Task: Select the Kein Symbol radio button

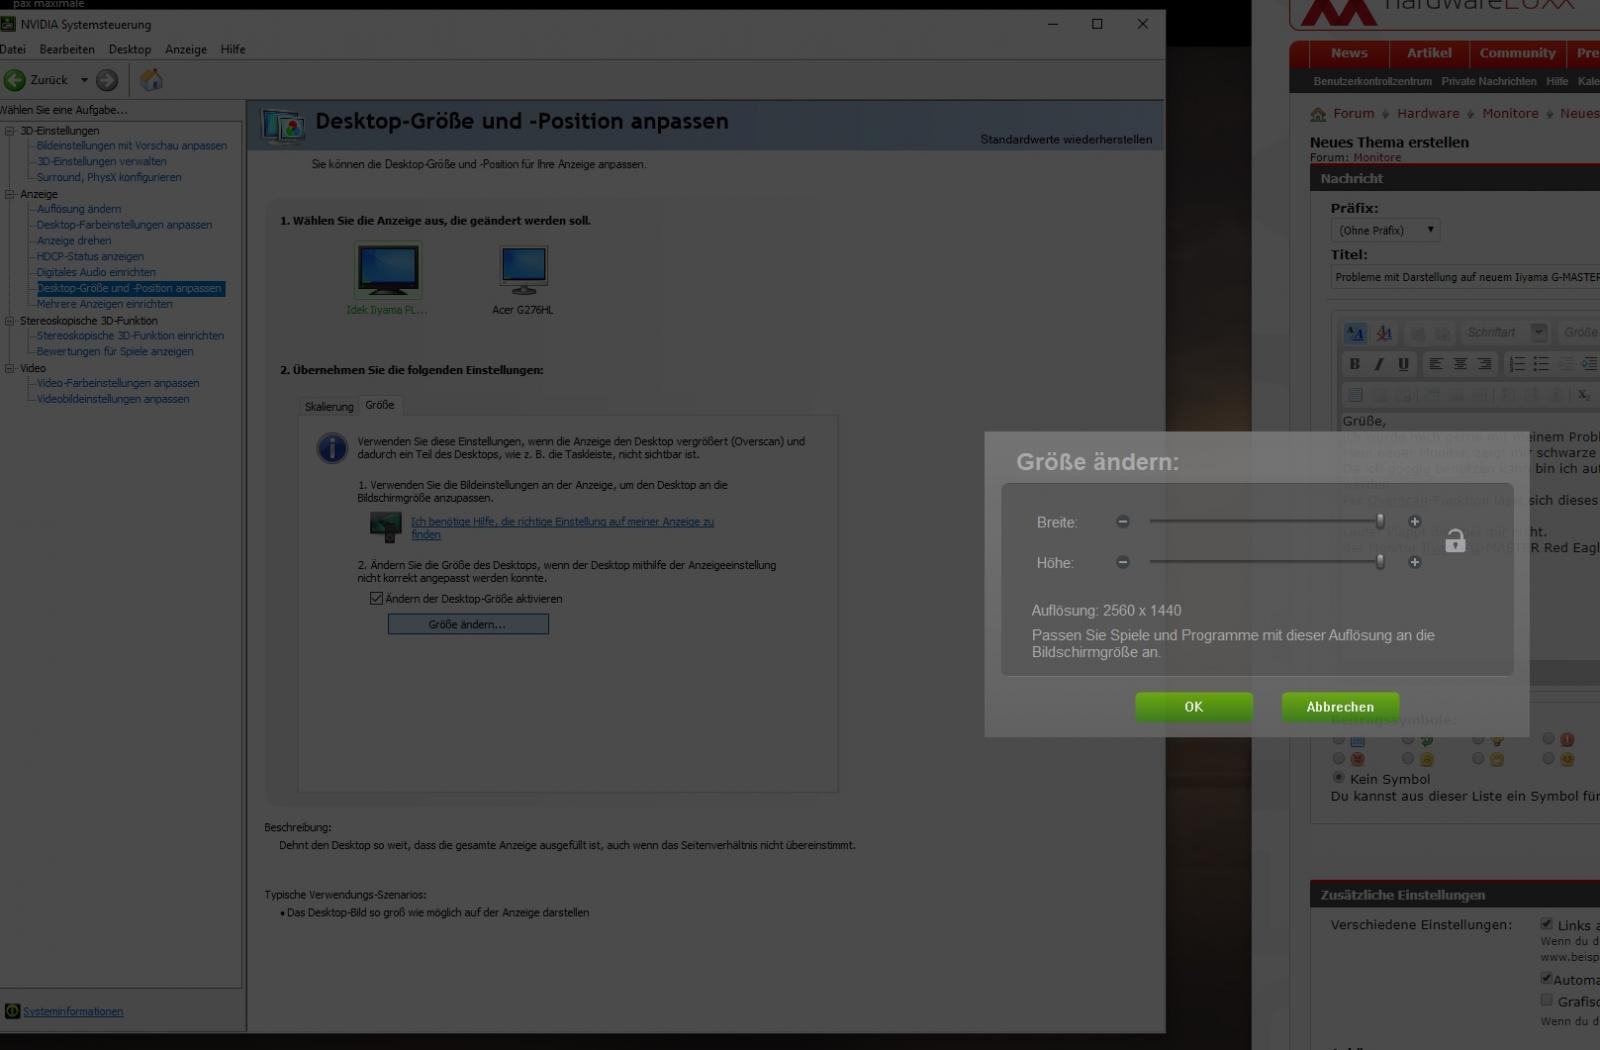Action: (1338, 778)
